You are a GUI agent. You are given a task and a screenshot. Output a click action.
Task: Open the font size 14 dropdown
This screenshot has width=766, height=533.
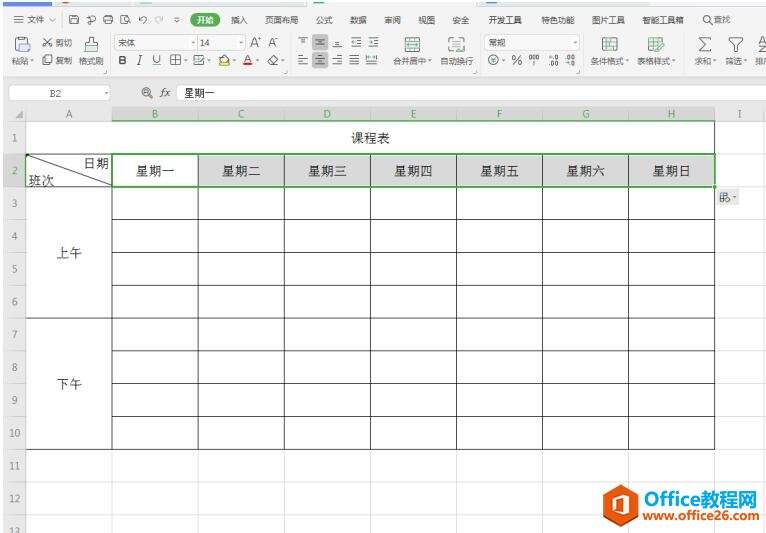(241, 43)
